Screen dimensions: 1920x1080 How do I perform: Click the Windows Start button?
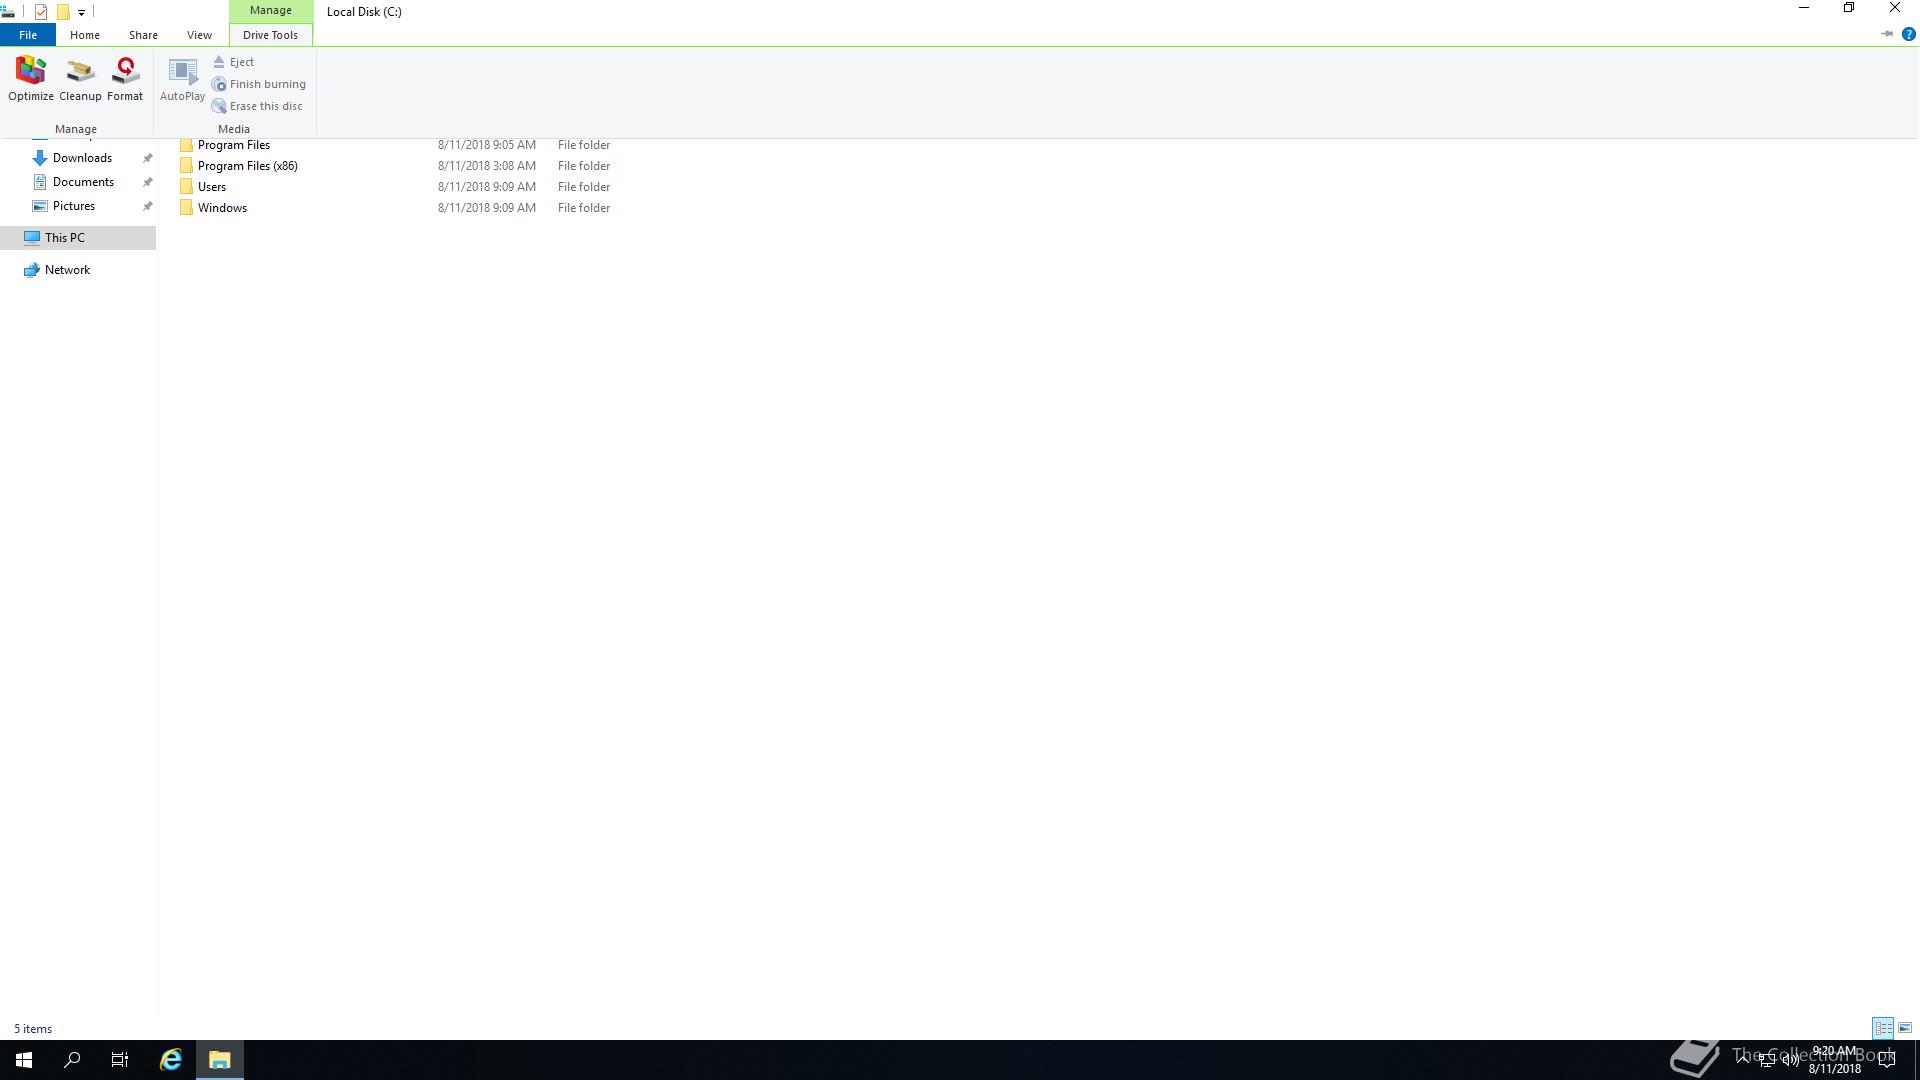(x=24, y=1059)
